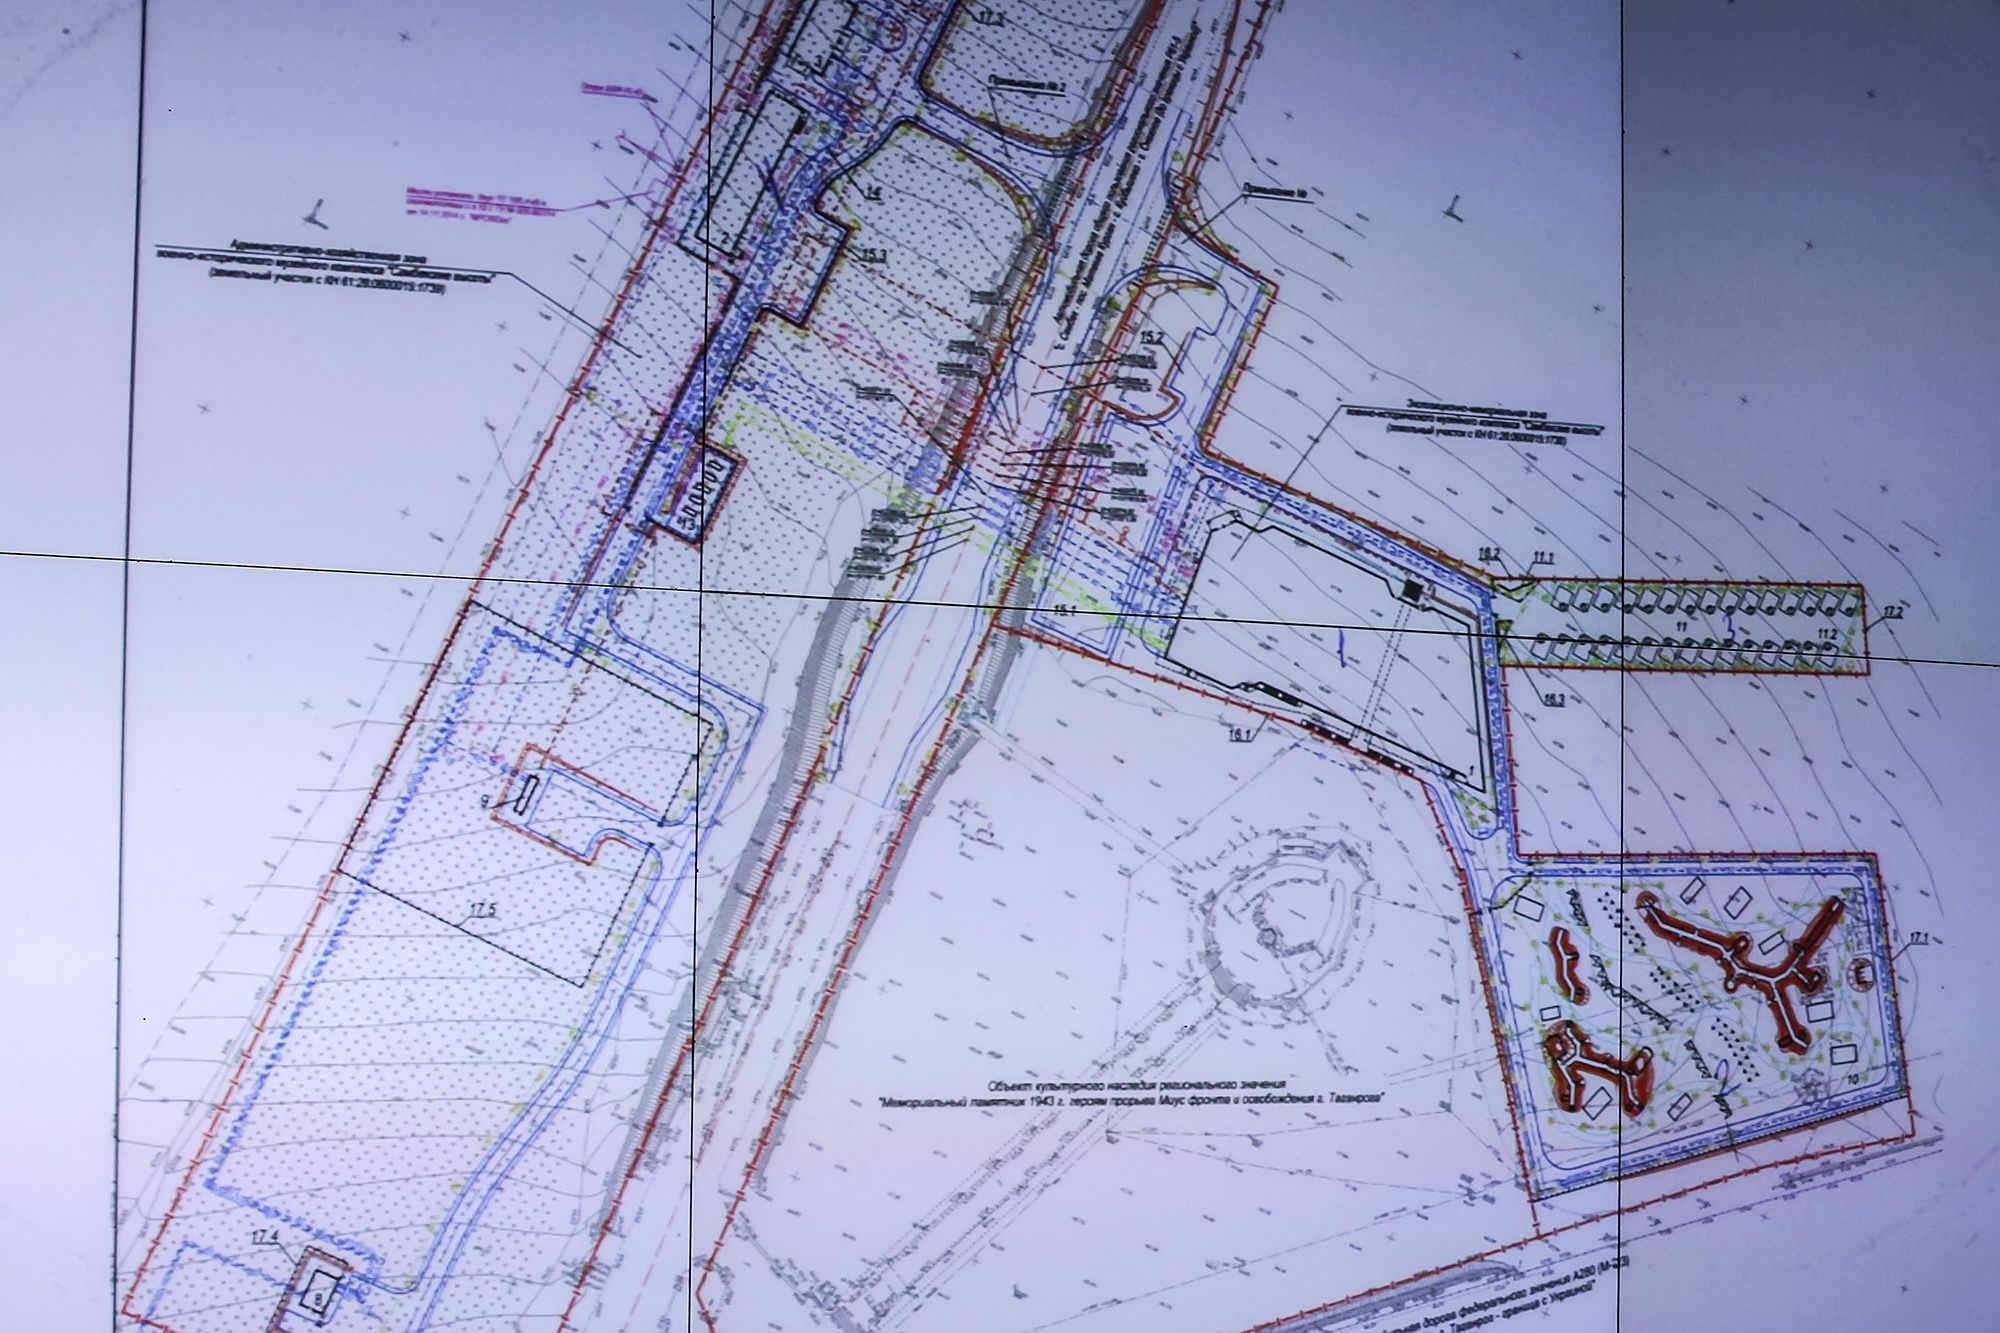Click the caption starting "Мемориальный памятник 1943 г."

[x=1132, y=1100]
